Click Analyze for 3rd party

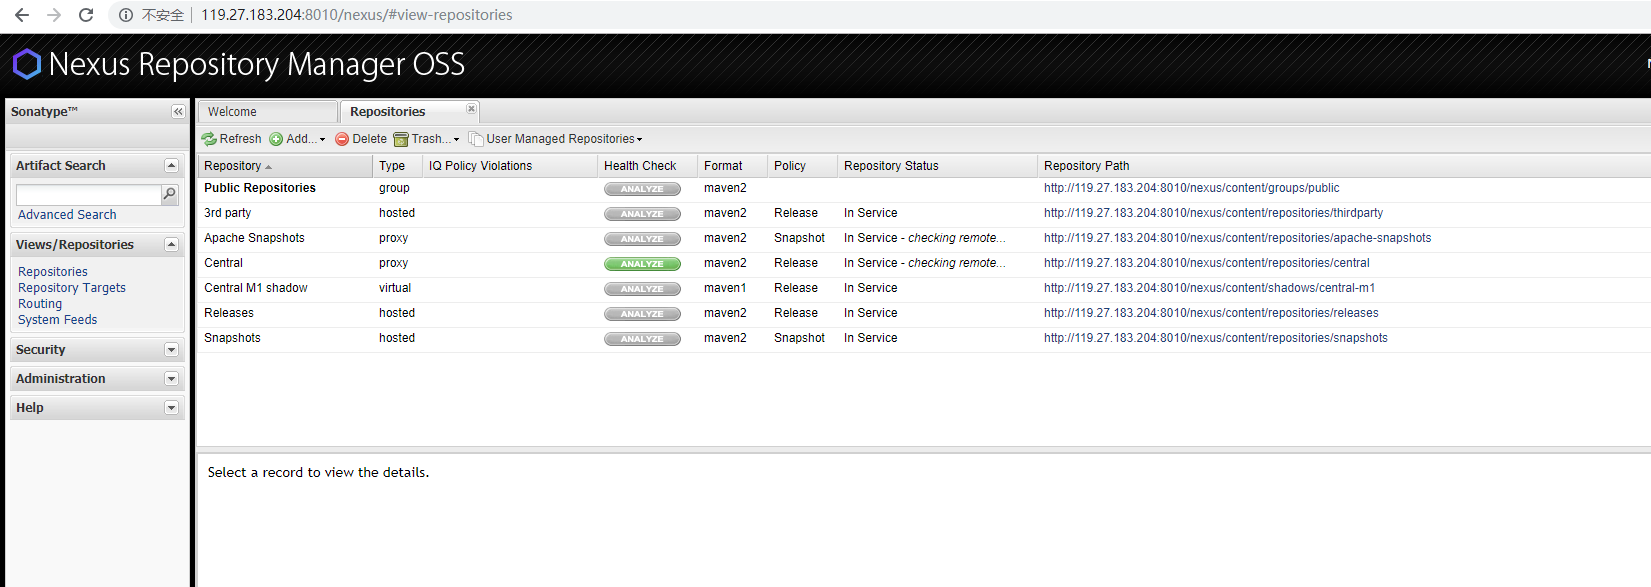pos(642,214)
